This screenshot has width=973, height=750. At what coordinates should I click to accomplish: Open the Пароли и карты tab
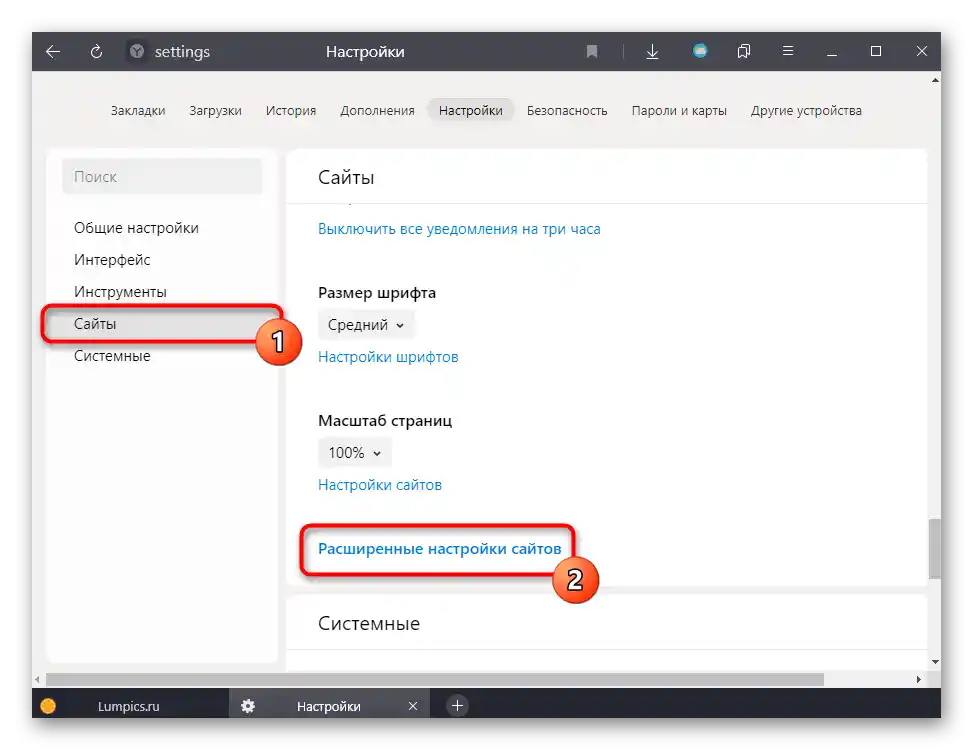click(679, 110)
